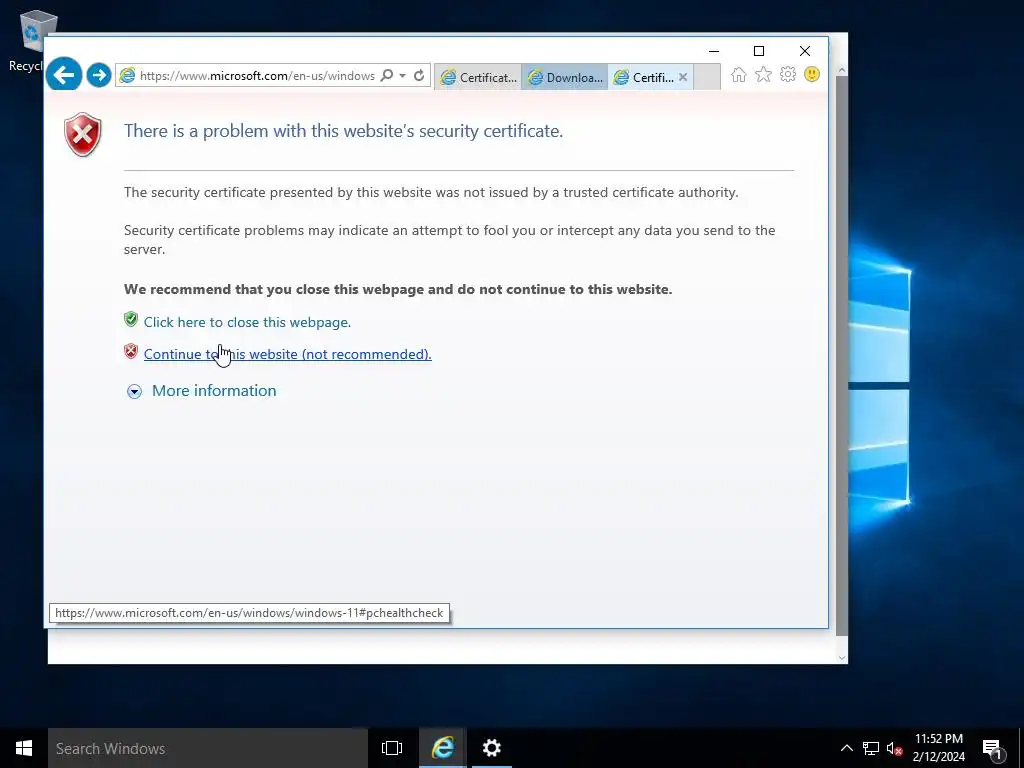
Task: Close the active Certifi... tab
Action: pyautogui.click(x=683, y=77)
